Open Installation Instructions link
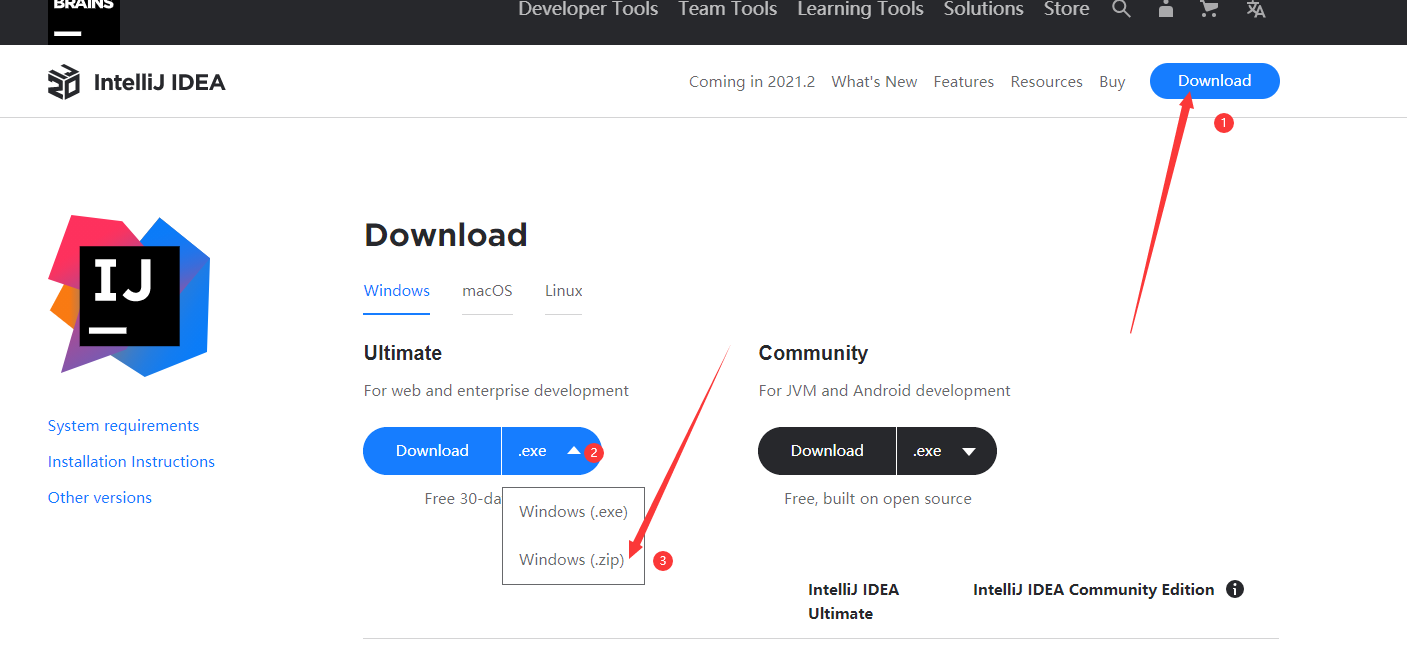 coord(131,462)
